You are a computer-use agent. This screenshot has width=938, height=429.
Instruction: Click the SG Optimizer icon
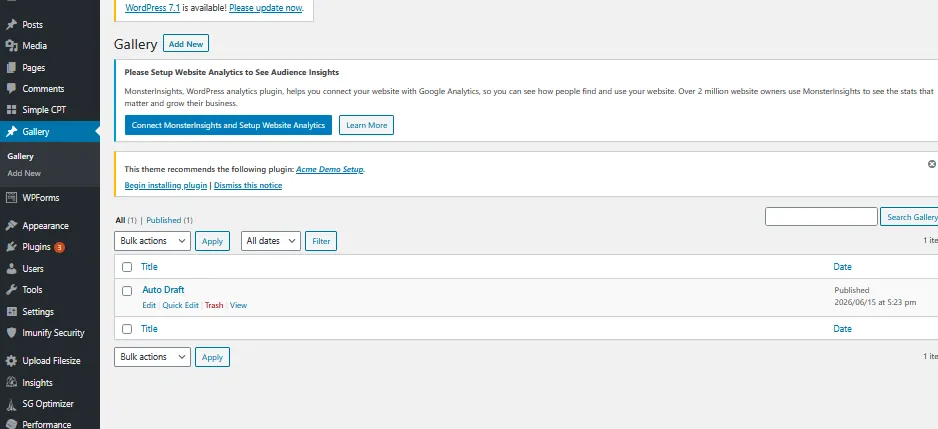pyautogui.click(x=11, y=404)
